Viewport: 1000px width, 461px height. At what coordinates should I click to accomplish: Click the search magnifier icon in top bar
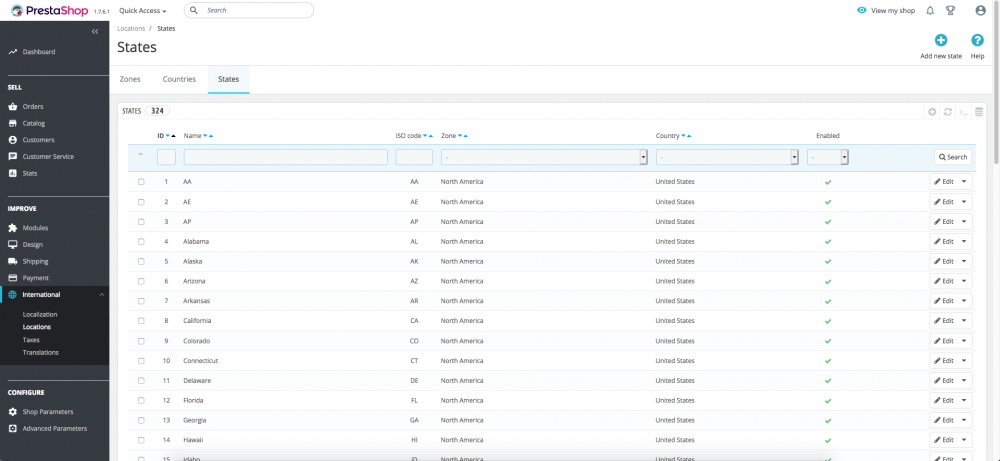click(x=194, y=10)
